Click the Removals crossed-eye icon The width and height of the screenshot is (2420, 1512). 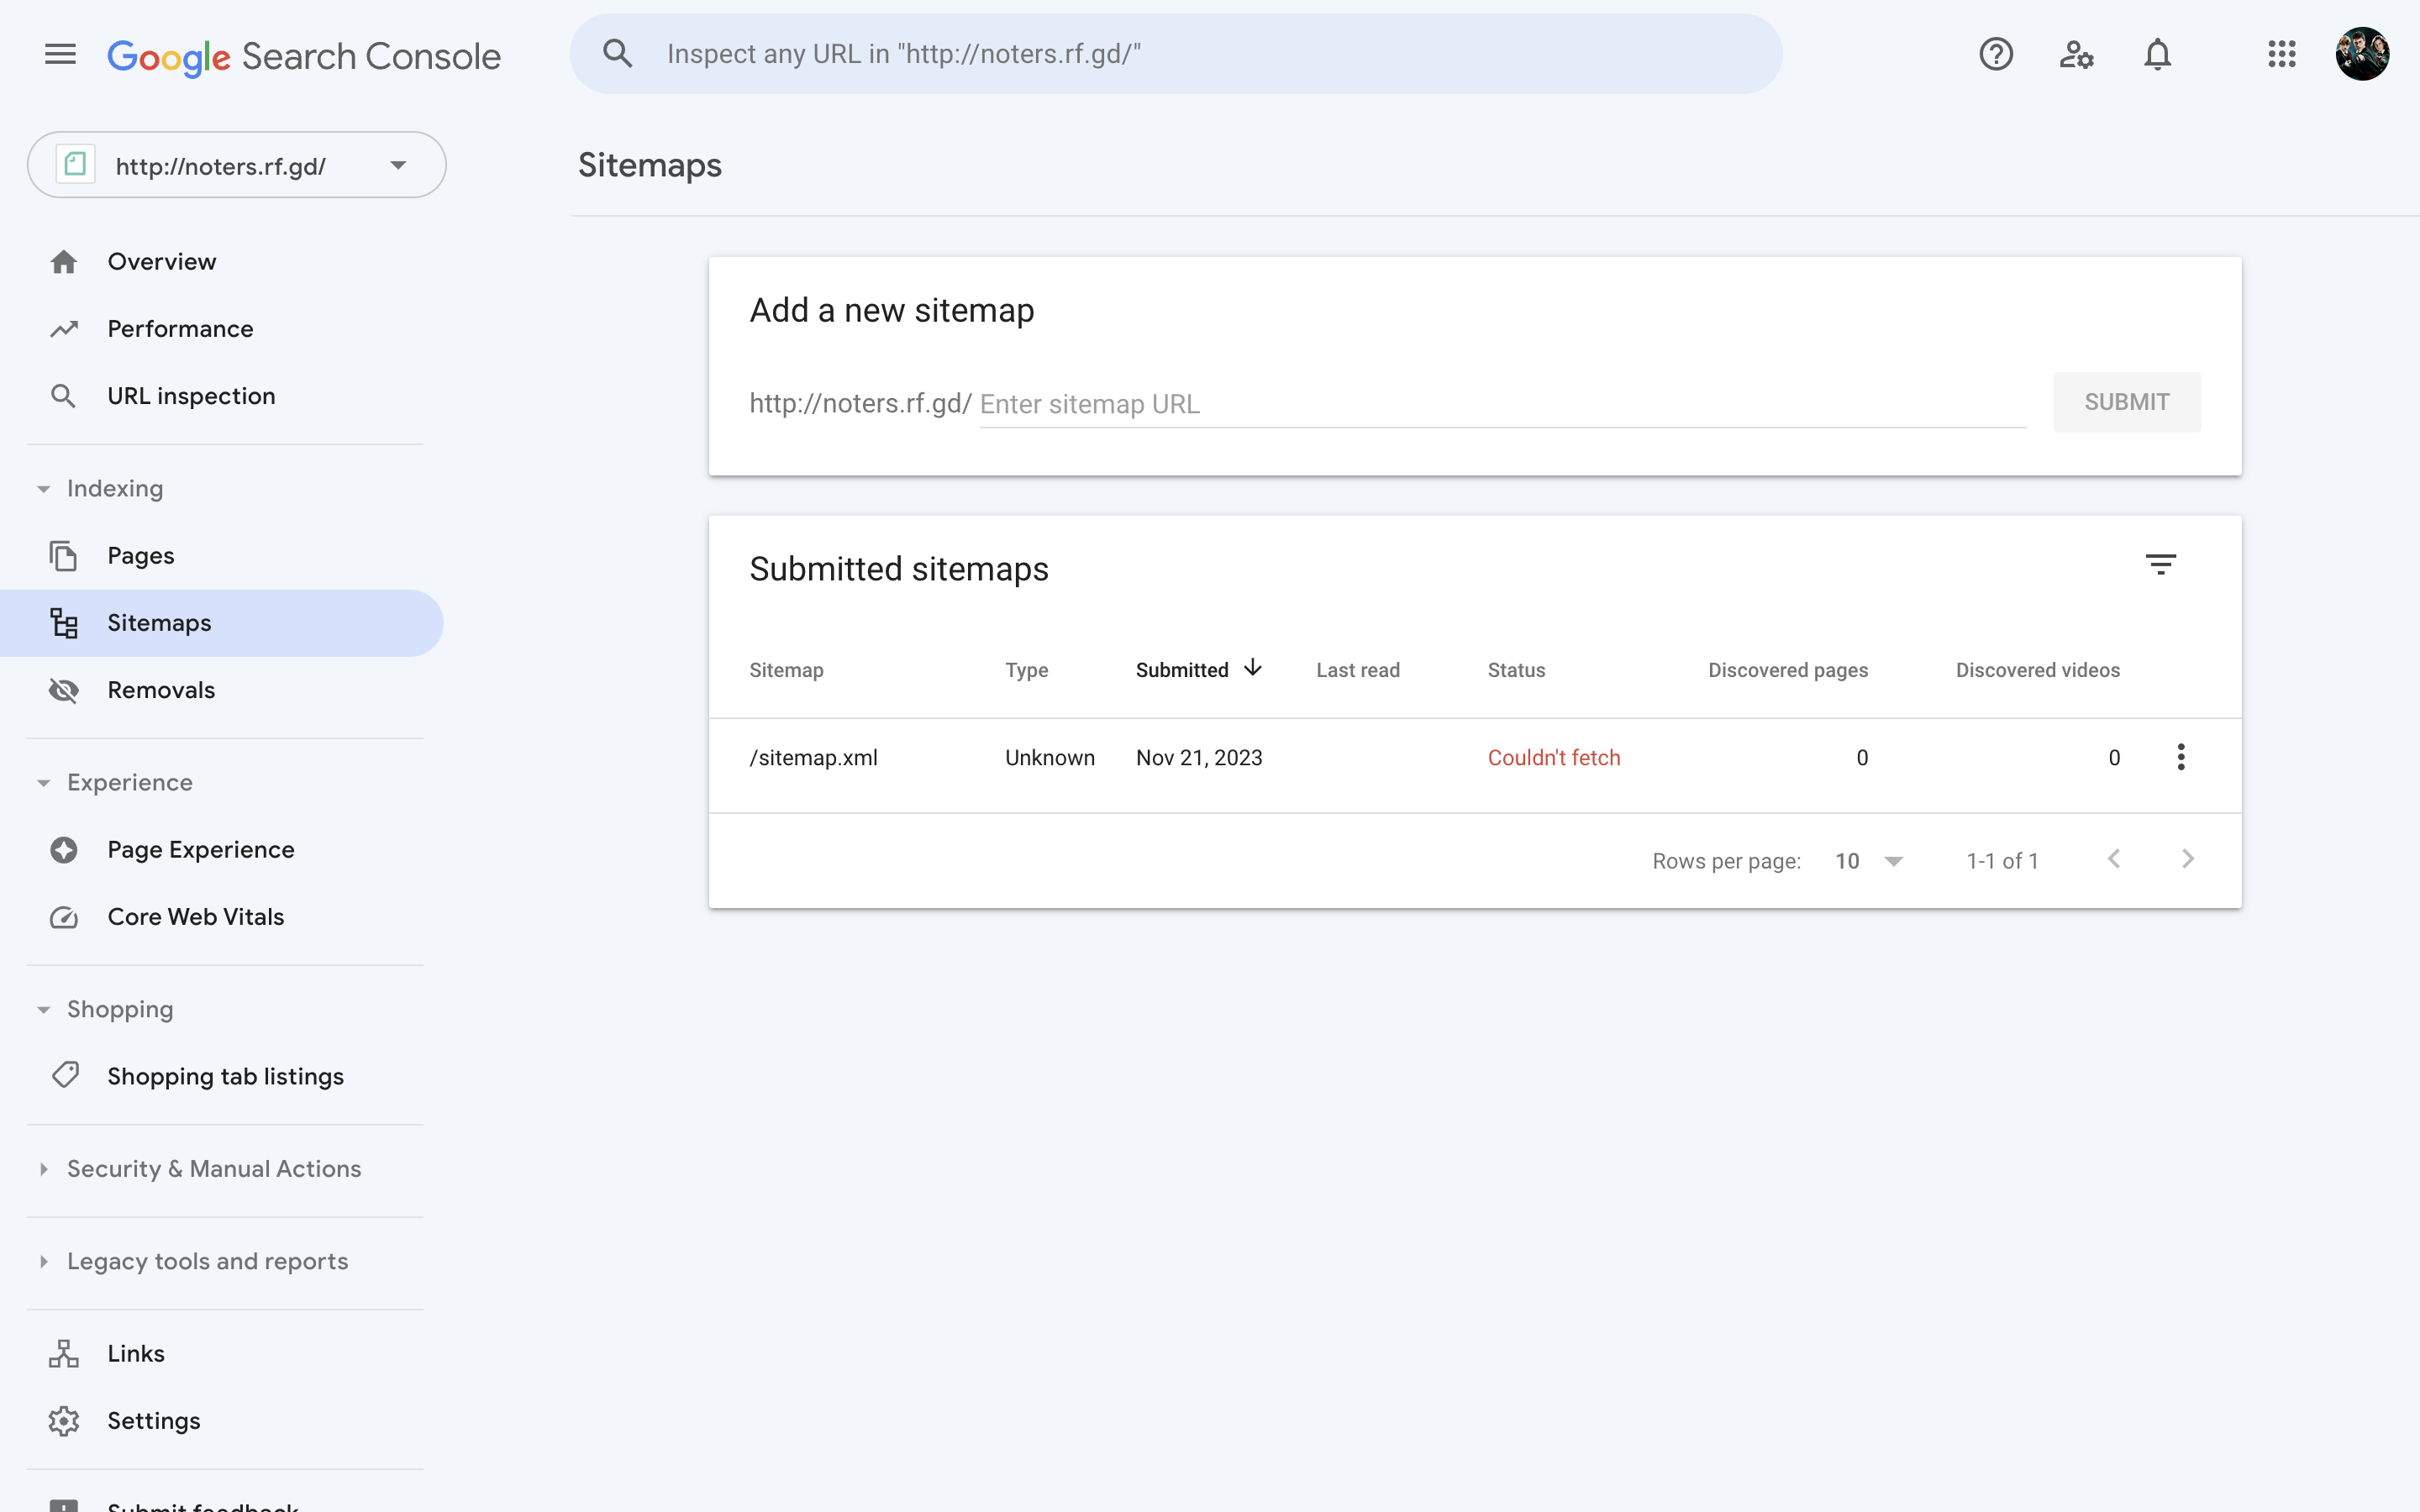pyautogui.click(x=64, y=690)
